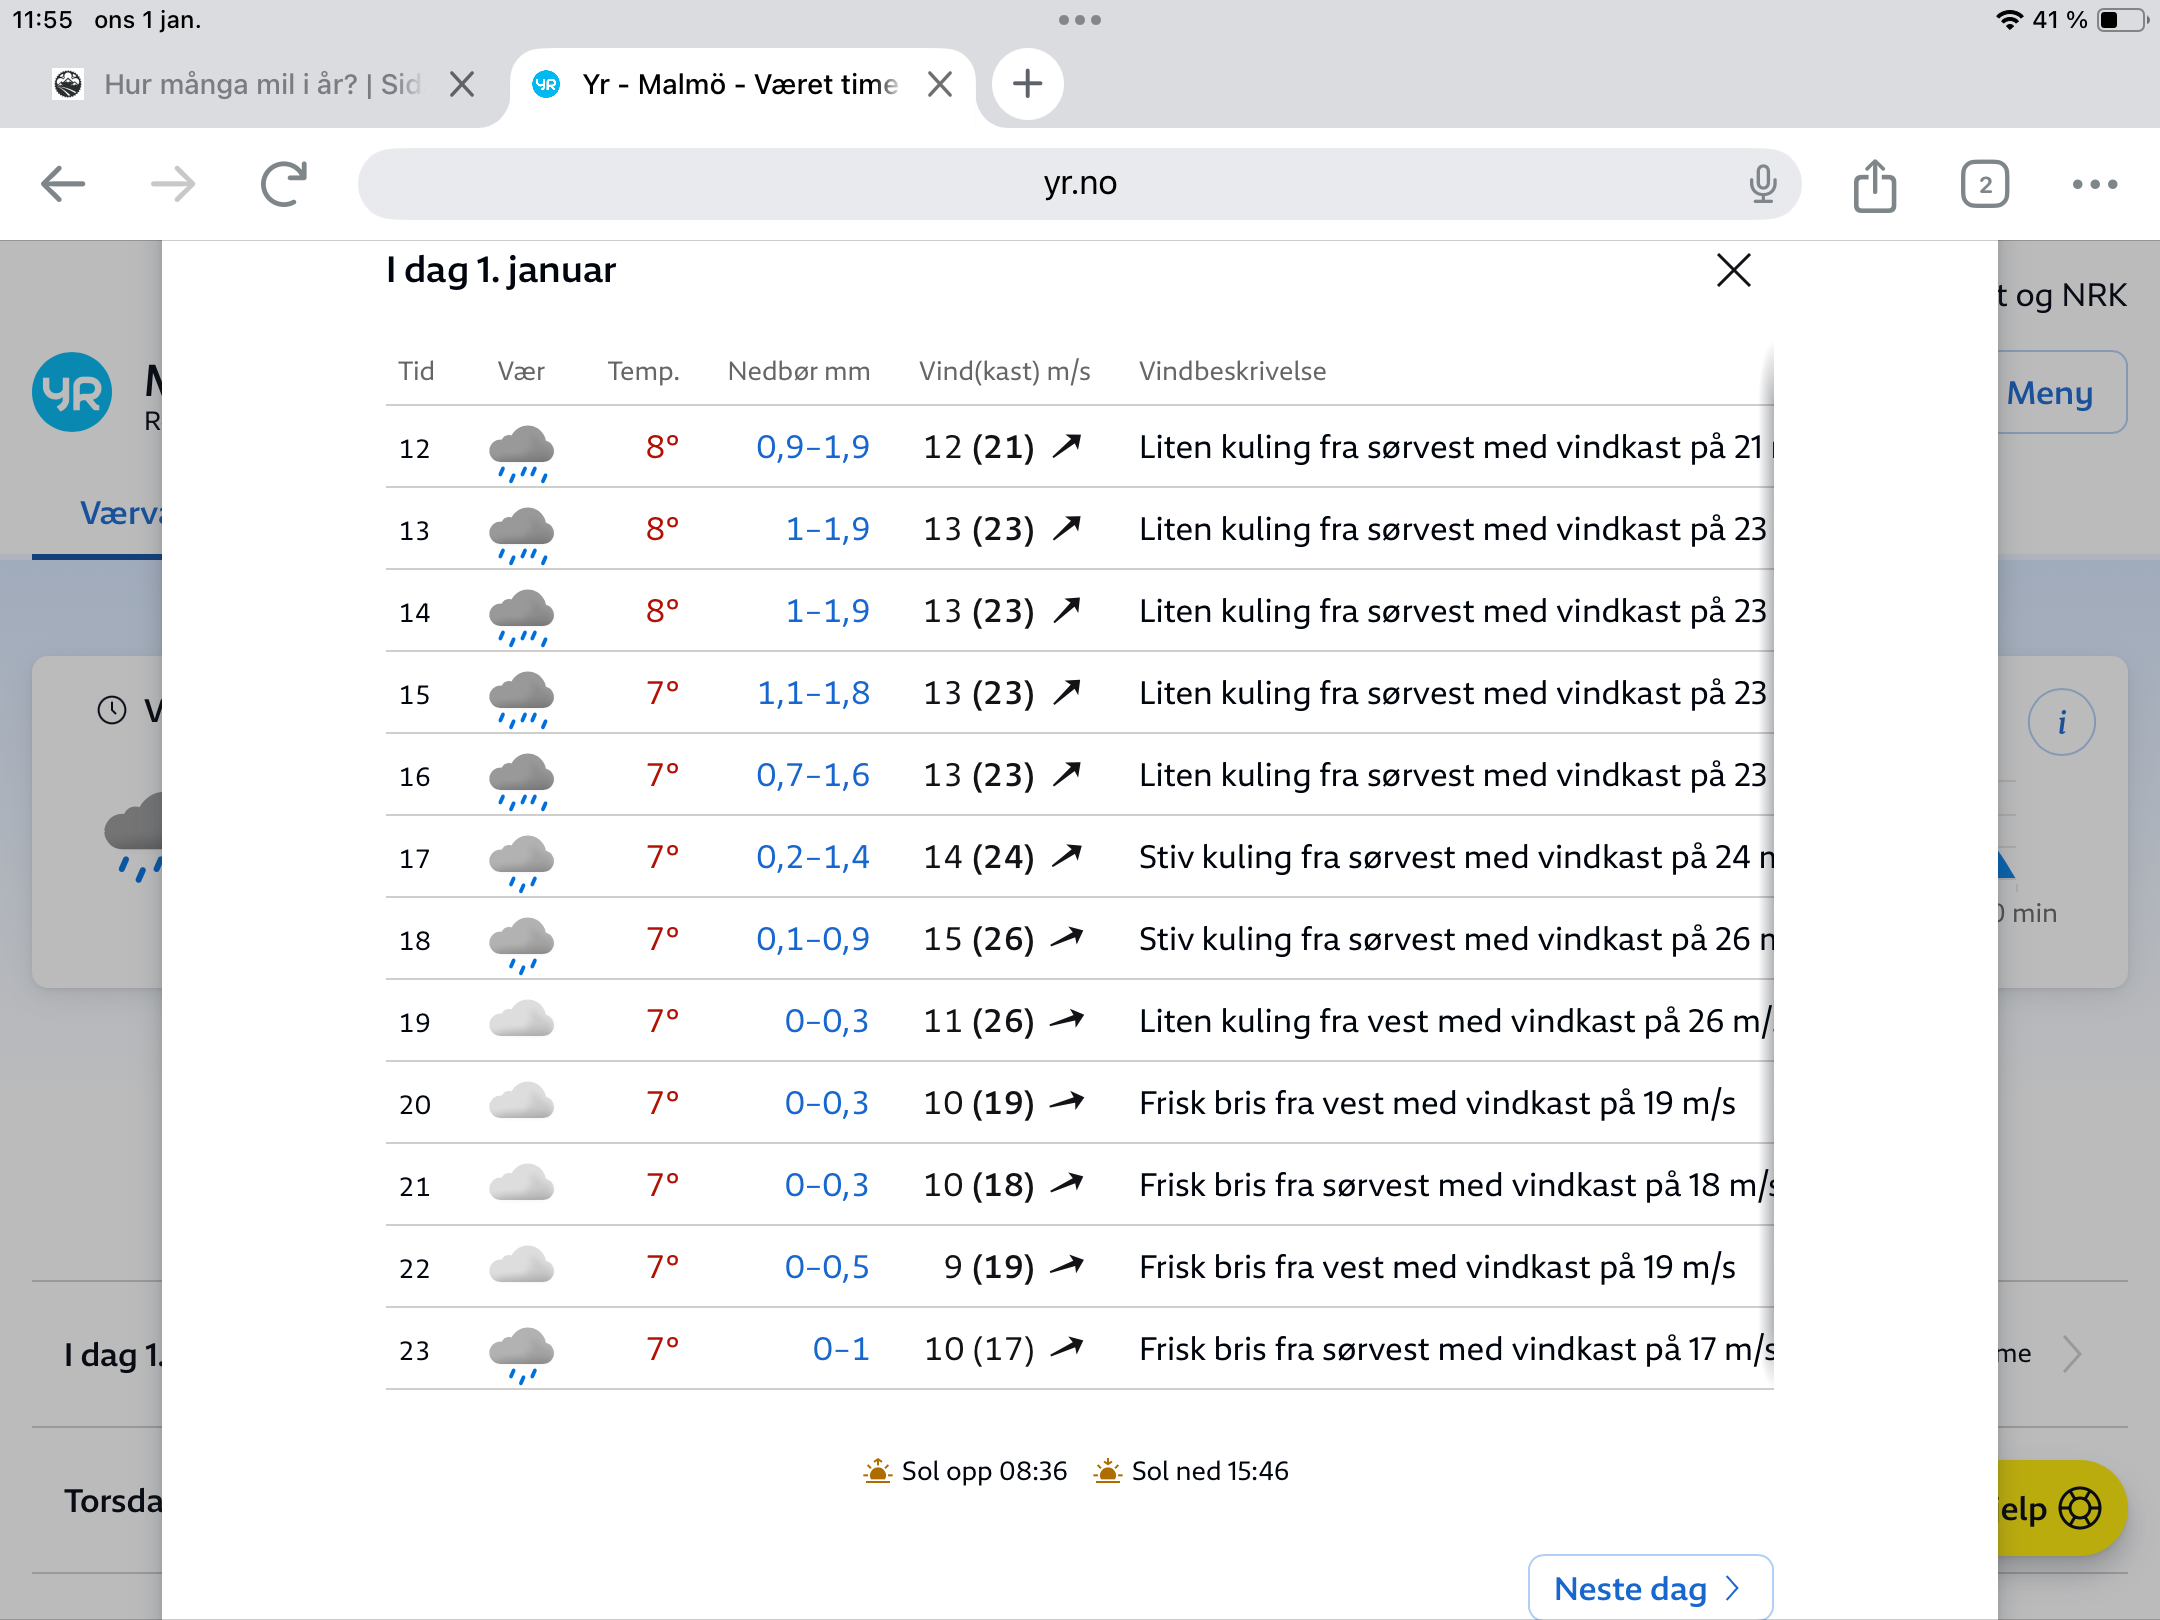Close the Yr Malmö tab

point(940,84)
